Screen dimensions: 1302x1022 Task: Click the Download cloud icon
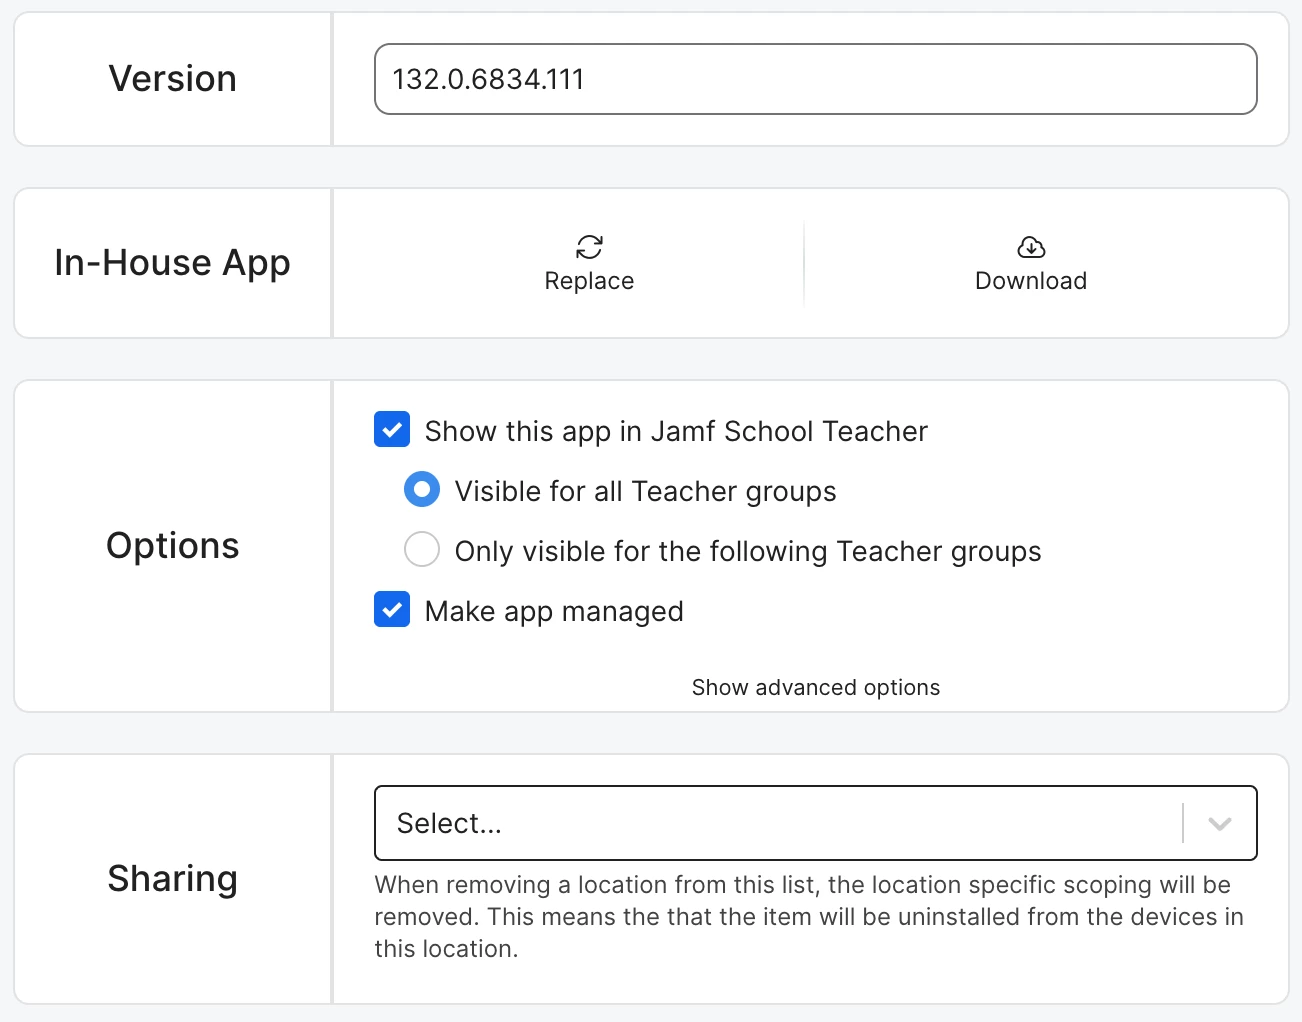(x=1031, y=247)
